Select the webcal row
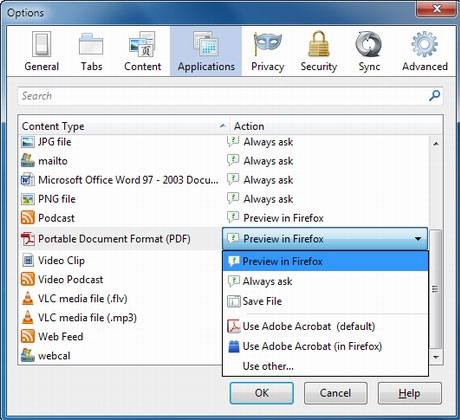460x420 pixels. click(120, 355)
